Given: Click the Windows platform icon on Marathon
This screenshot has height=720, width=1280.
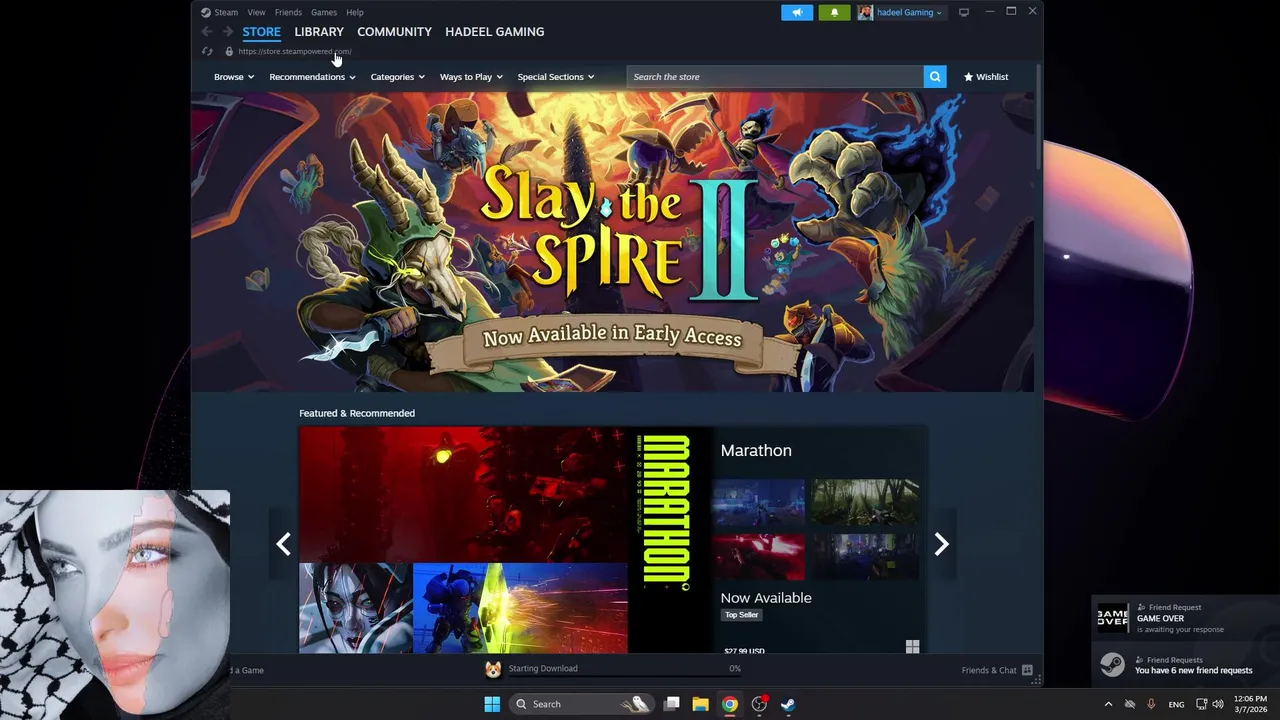Looking at the screenshot, I should (x=912, y=647).
